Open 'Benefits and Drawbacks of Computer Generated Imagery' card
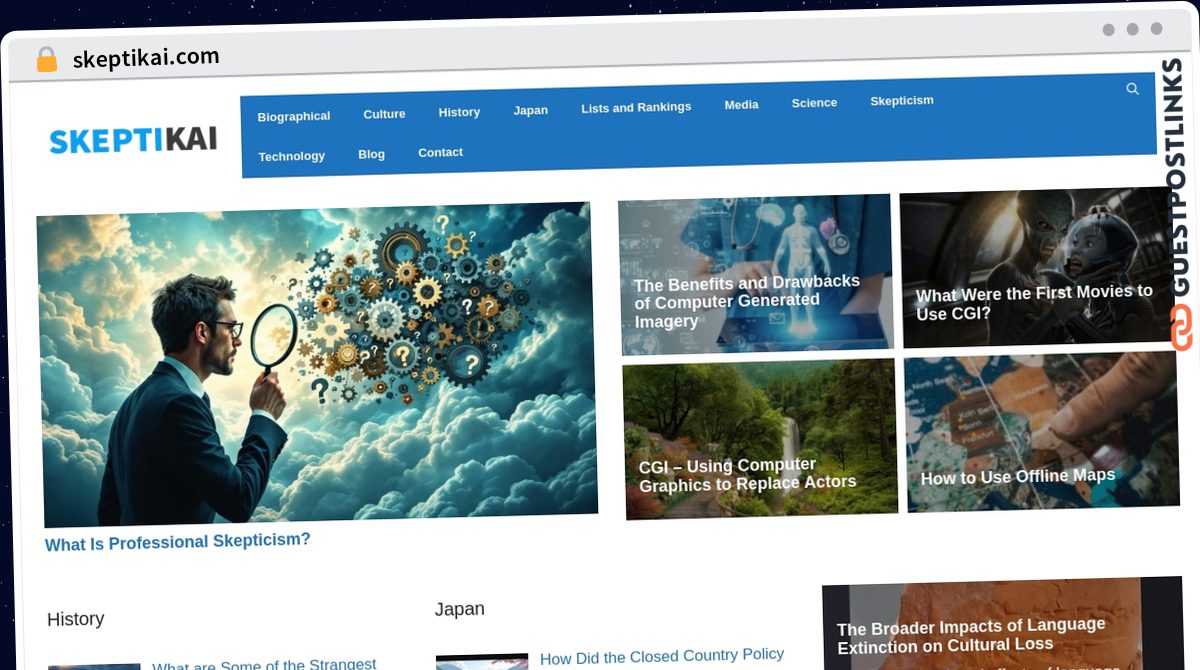 (756, 275)
